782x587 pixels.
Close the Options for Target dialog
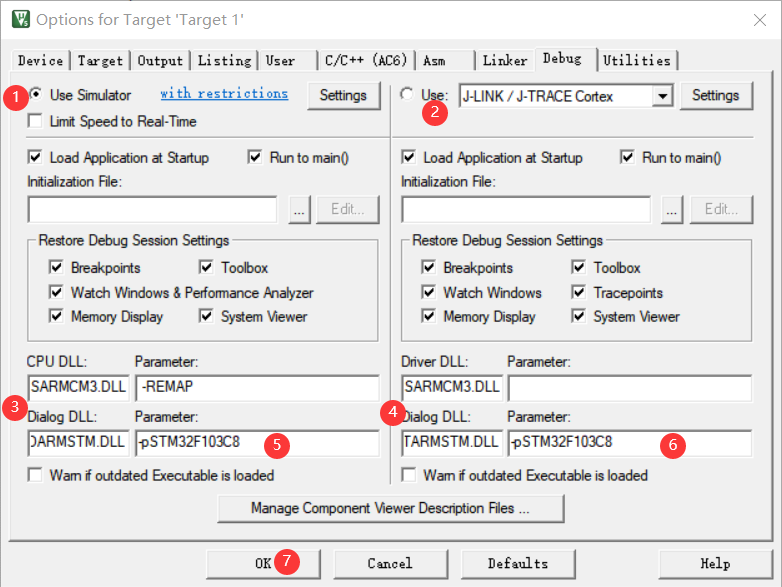(760, 20)
